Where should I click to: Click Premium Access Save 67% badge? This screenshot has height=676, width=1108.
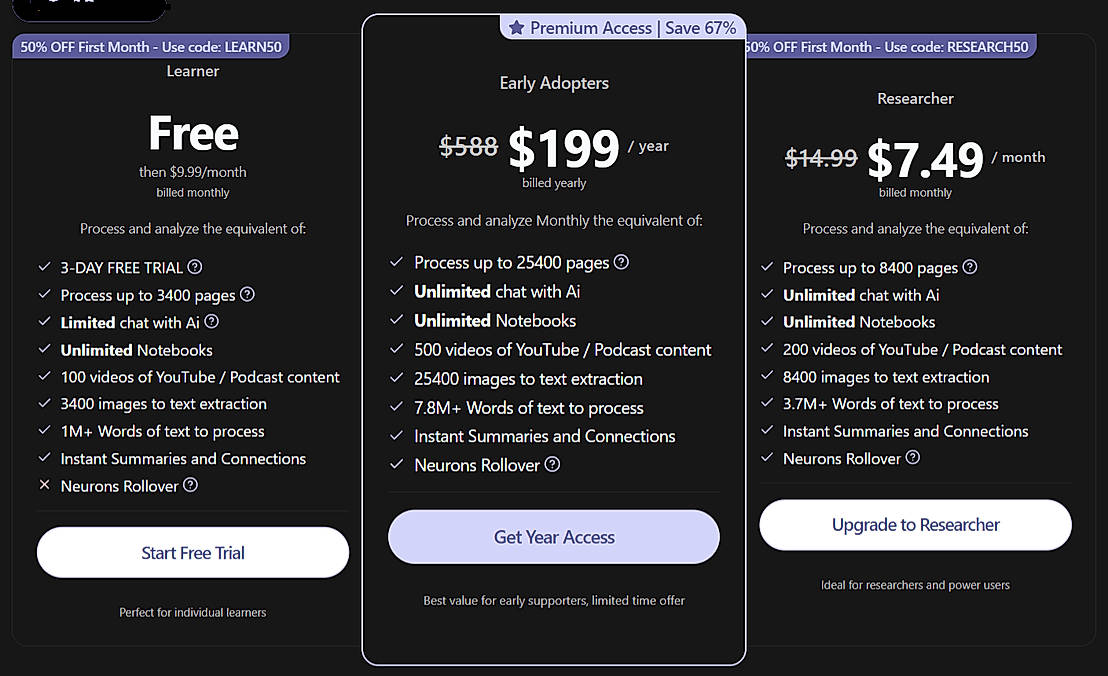tap(623, 28)
